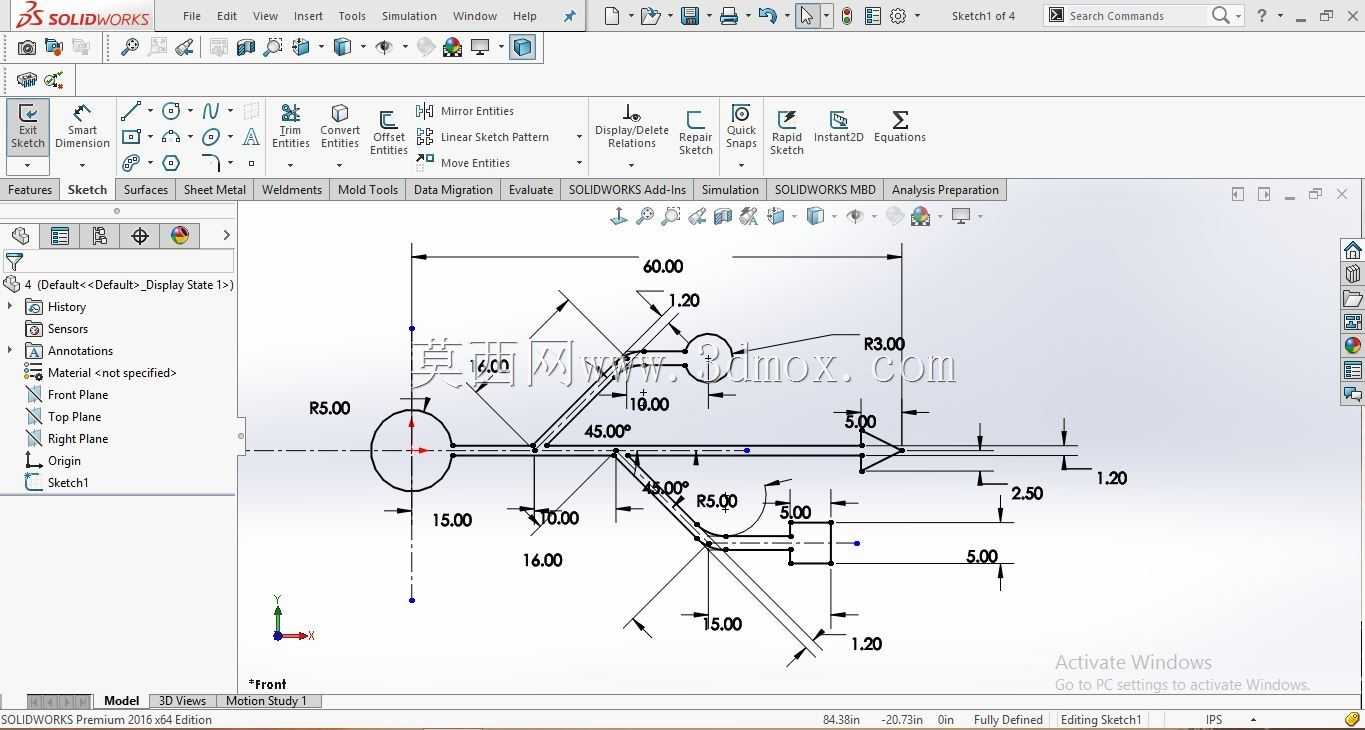The height and width of the screenshot is (730, 1365).
Task: Select the Line sketch tool
Action: (x=131, y=111)
